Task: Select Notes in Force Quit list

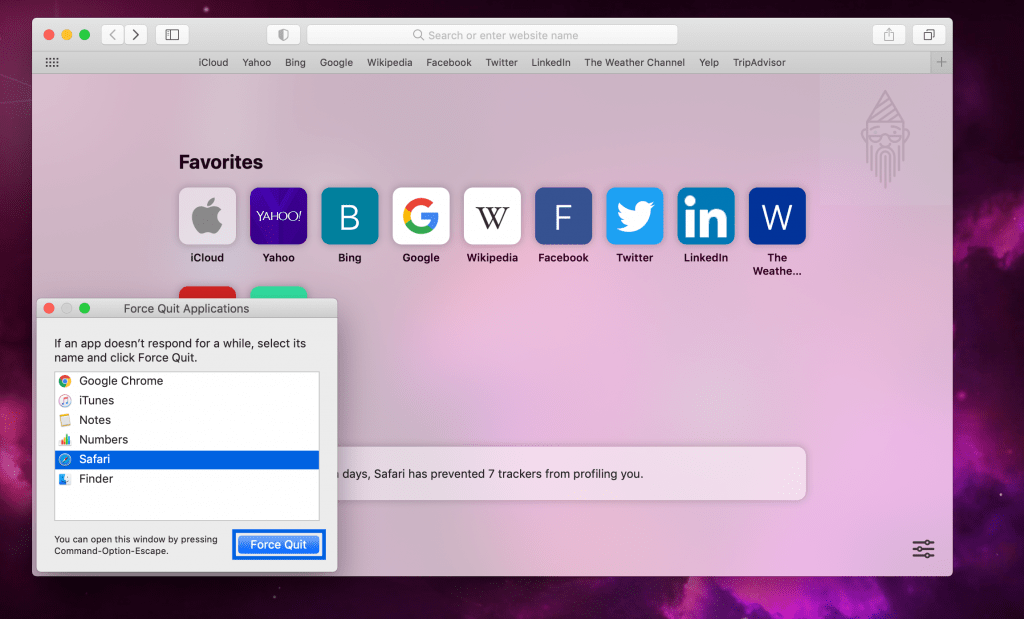Action: 187,420
